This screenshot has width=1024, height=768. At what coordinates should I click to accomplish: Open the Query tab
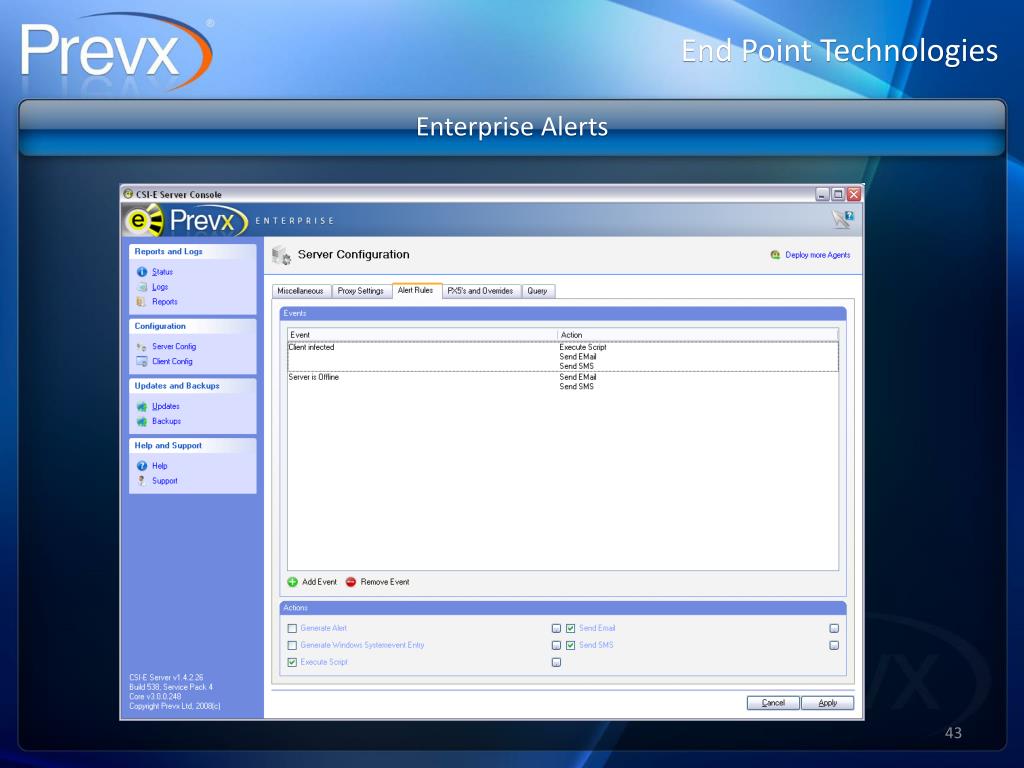[538, 291]
